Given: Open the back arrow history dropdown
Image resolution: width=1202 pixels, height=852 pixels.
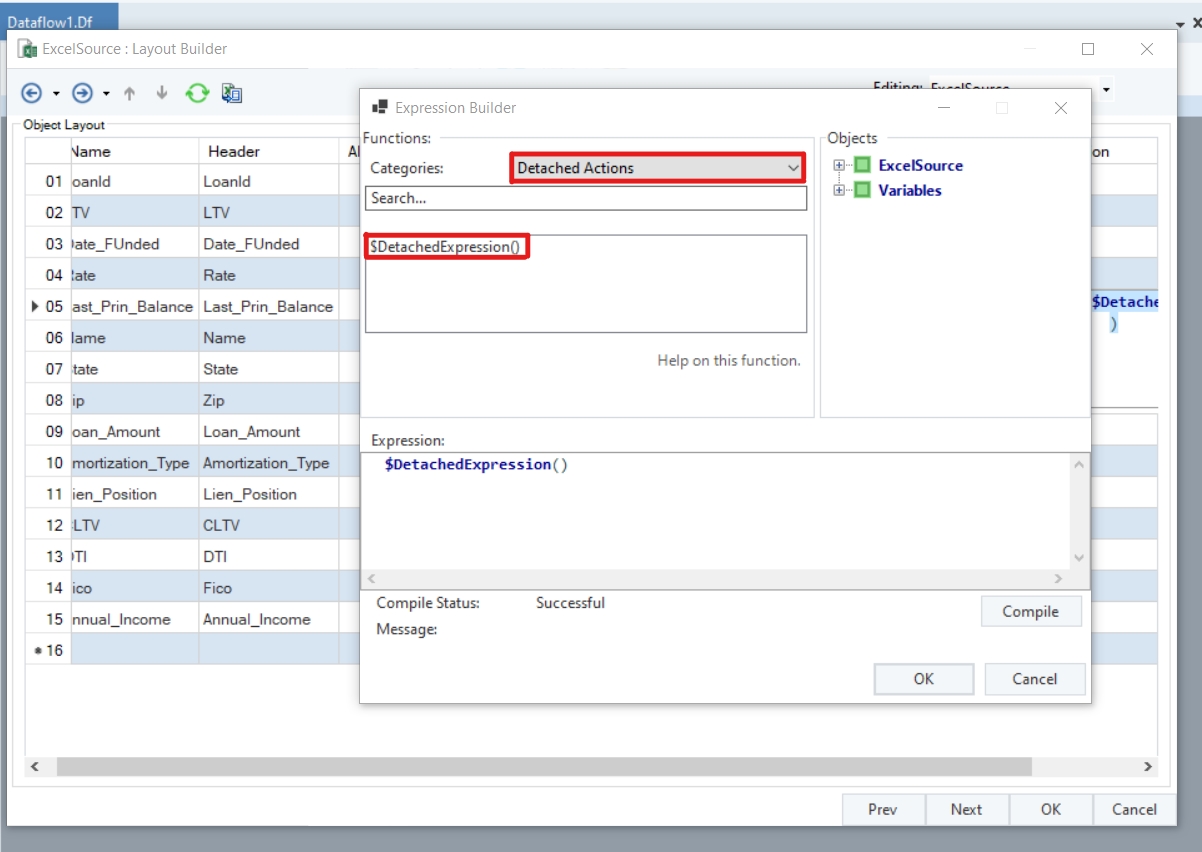Looking at the screenshot, I should 56,94.
